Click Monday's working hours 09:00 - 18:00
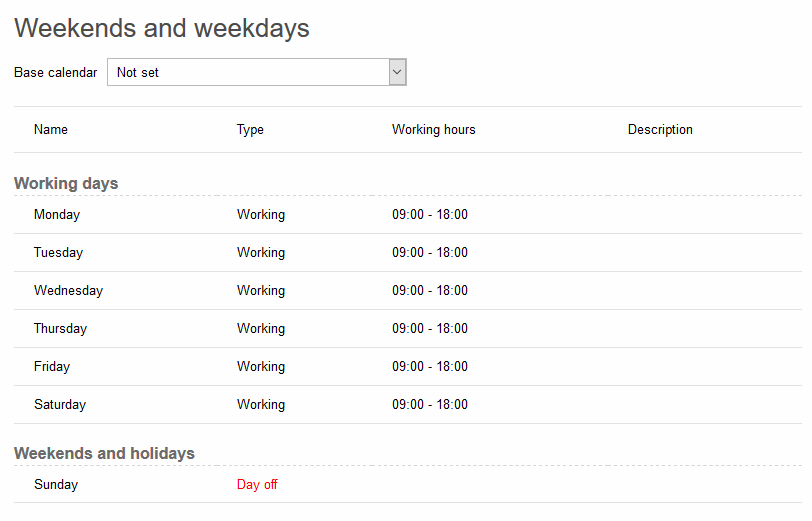This screenshot has width=812, height=521. 430,214
